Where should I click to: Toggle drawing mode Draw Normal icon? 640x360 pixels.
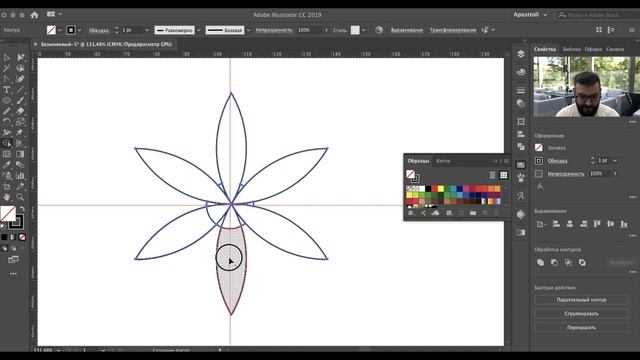pyautogui.click(x=4, y=248)
